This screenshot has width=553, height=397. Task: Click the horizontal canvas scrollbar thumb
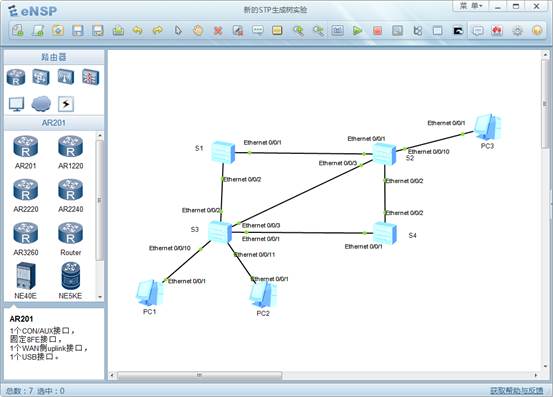click(200, 375)
